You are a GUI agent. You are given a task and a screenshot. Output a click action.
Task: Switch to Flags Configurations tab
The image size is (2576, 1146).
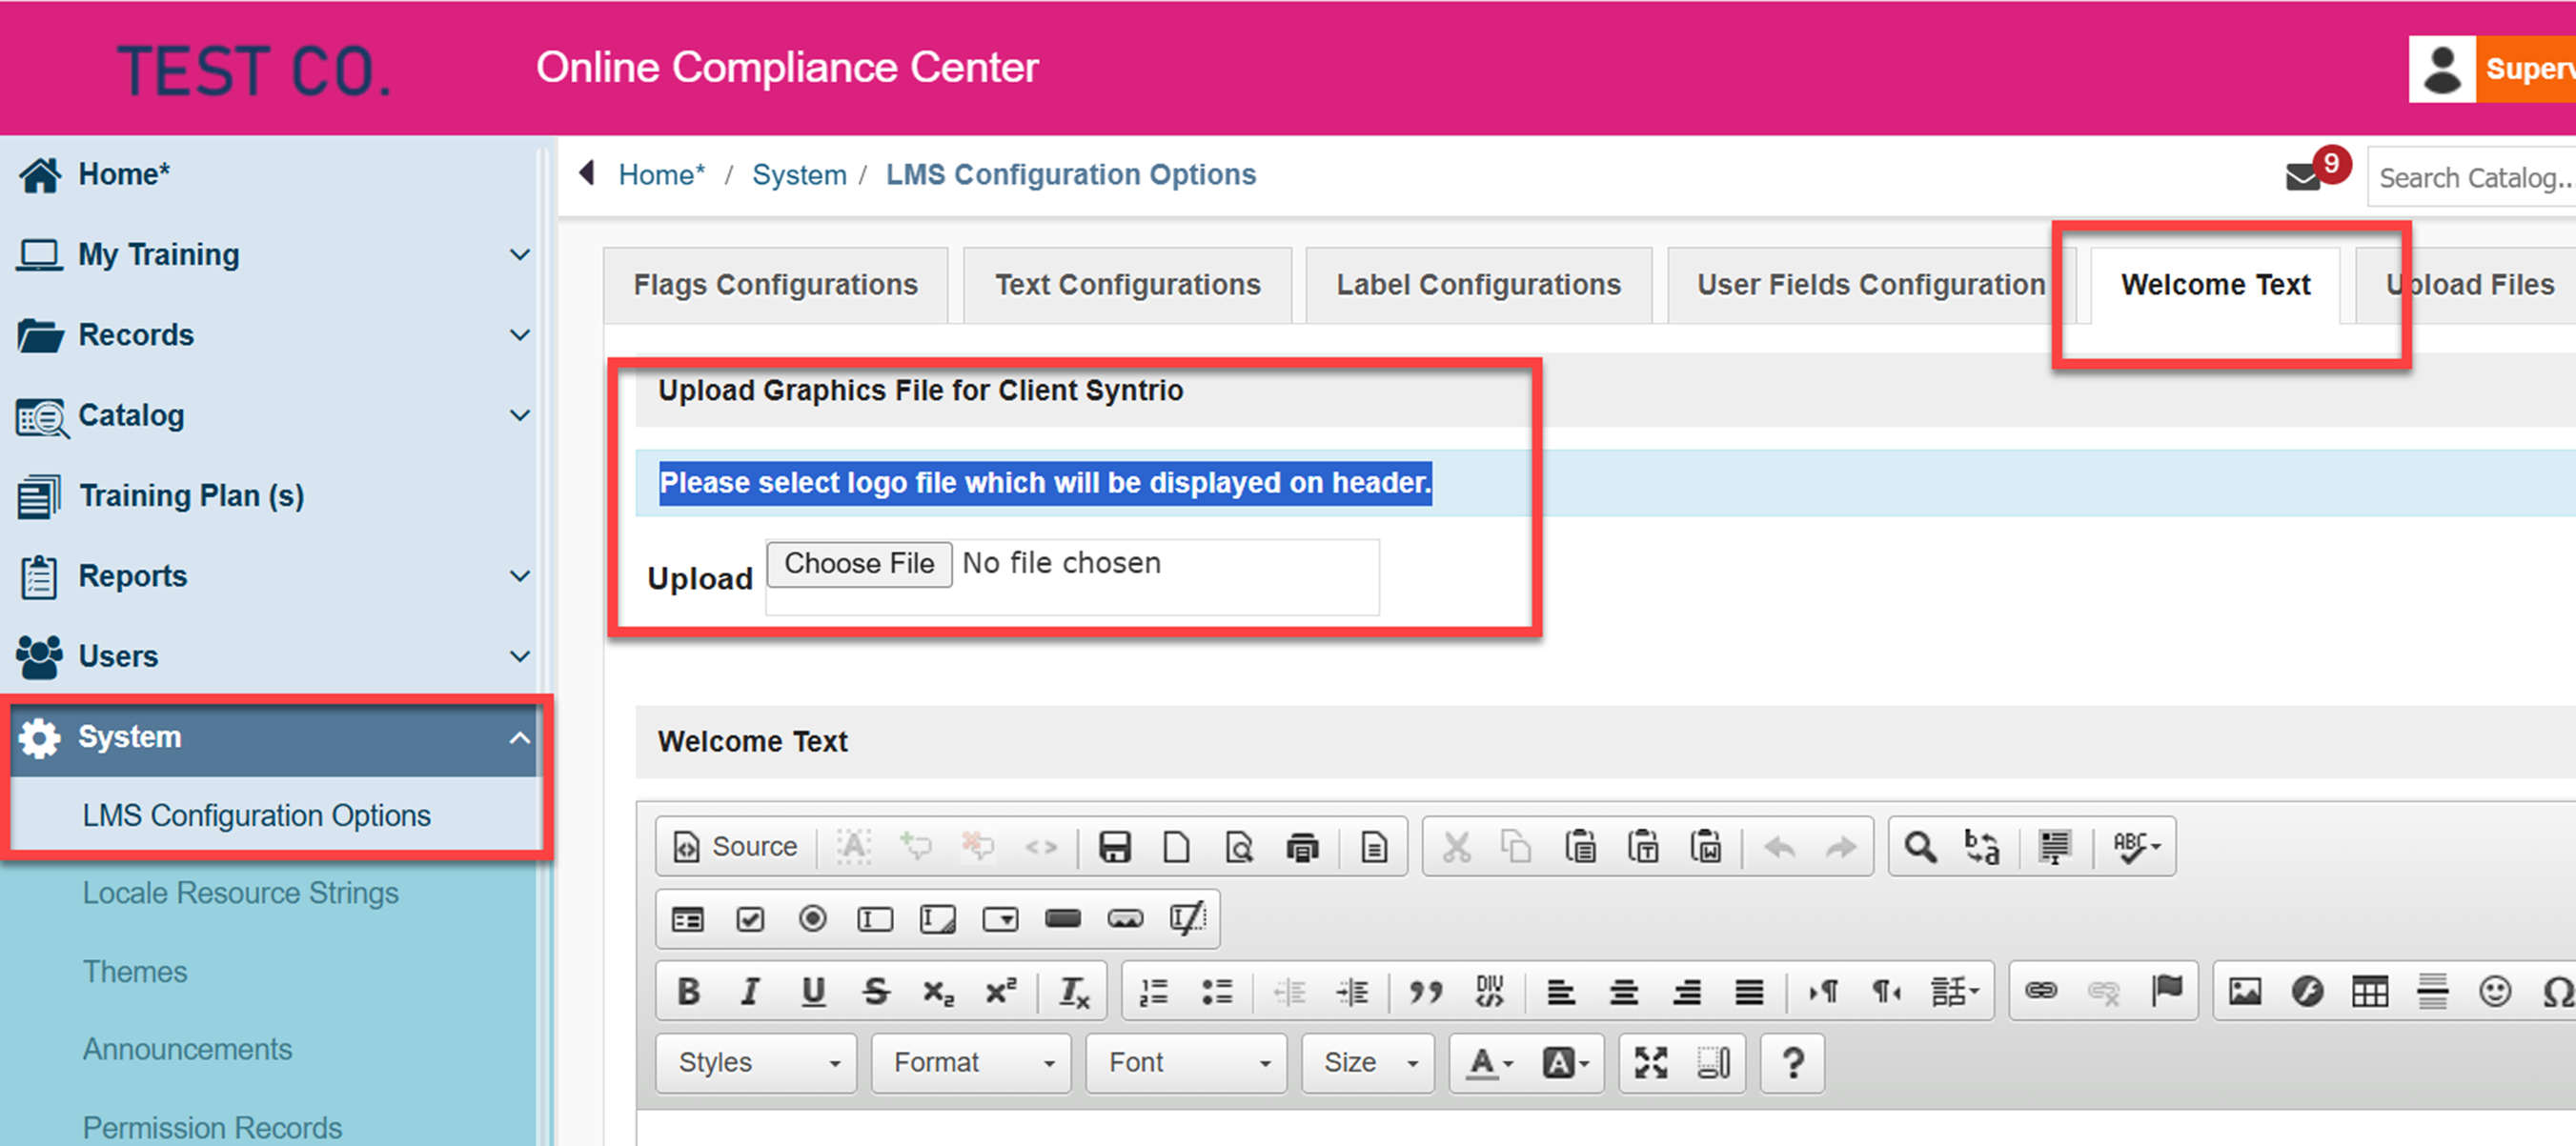coord(775,285)
